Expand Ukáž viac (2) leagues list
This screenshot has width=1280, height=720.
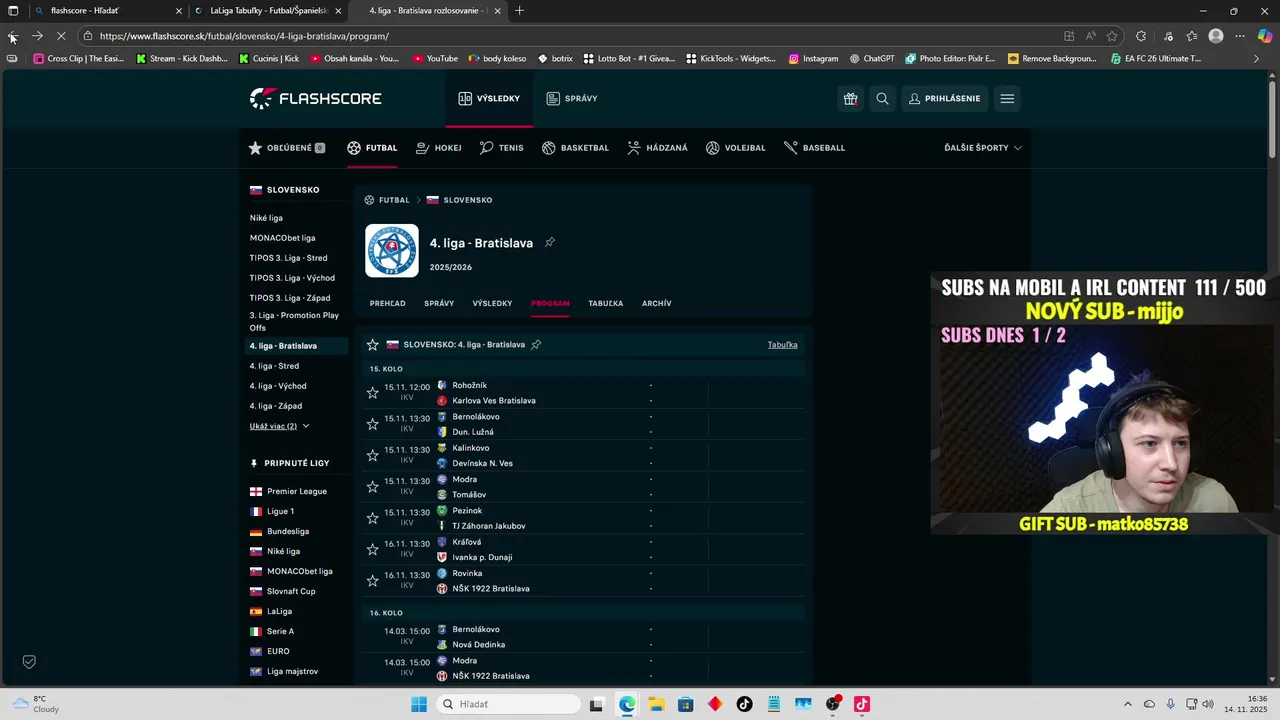click(x=279, y=426)
